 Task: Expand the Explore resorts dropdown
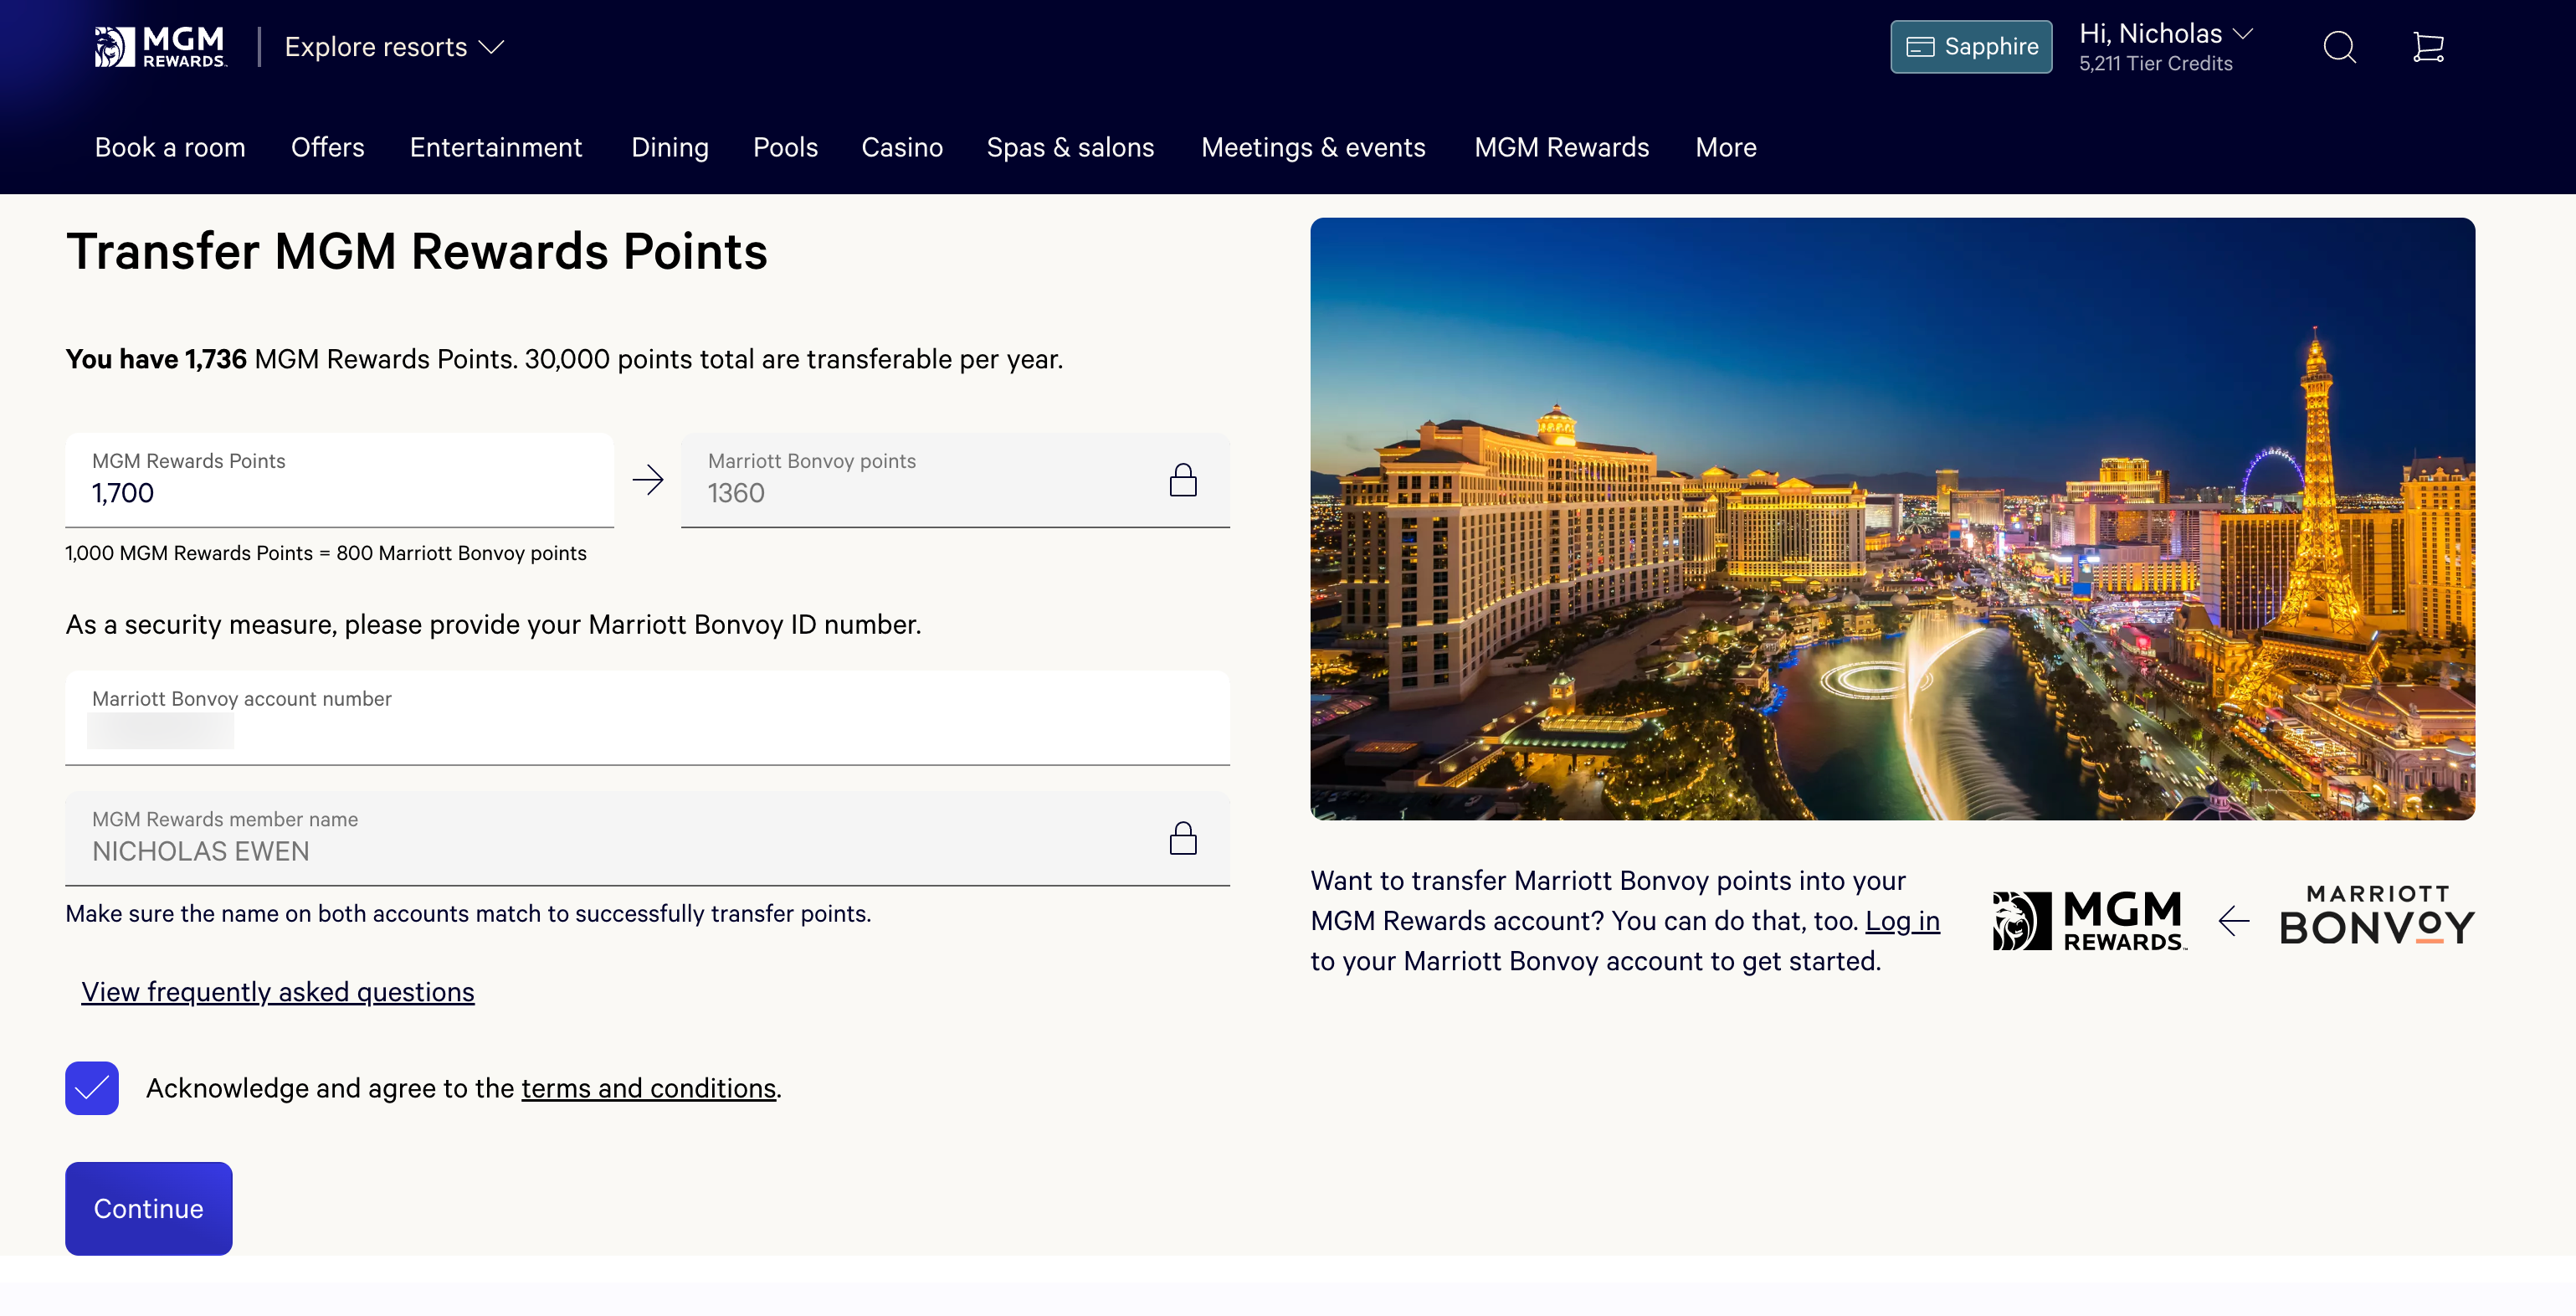(394, 47)
